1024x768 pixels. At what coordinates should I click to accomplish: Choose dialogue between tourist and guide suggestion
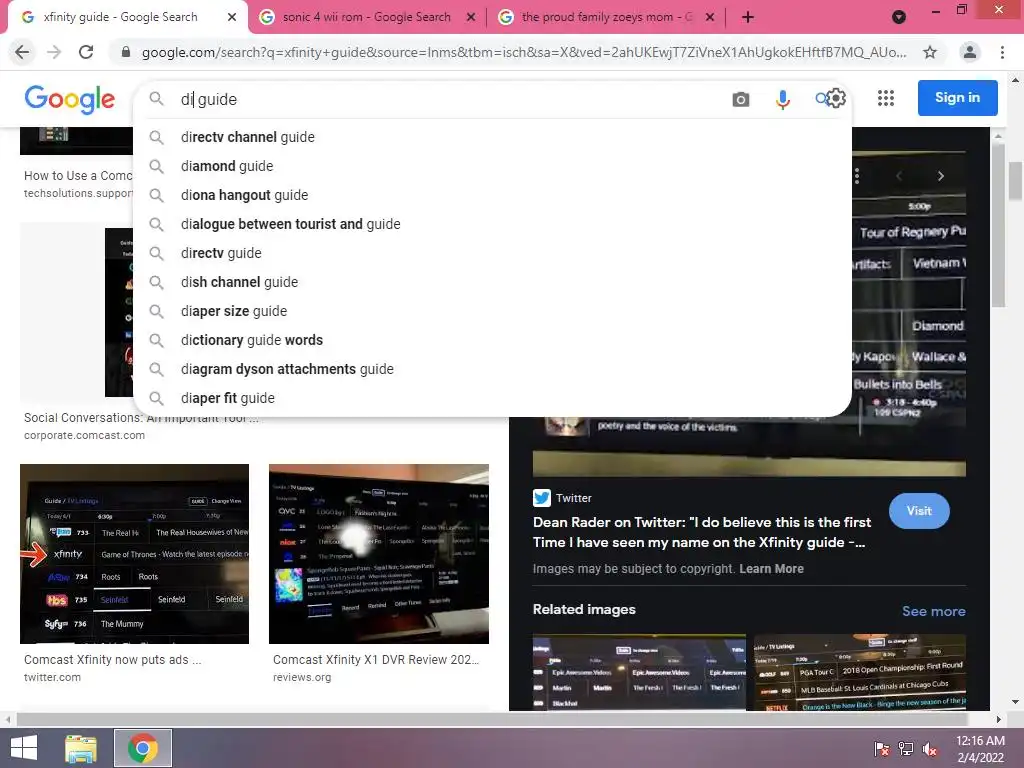[x=492, y=224]
